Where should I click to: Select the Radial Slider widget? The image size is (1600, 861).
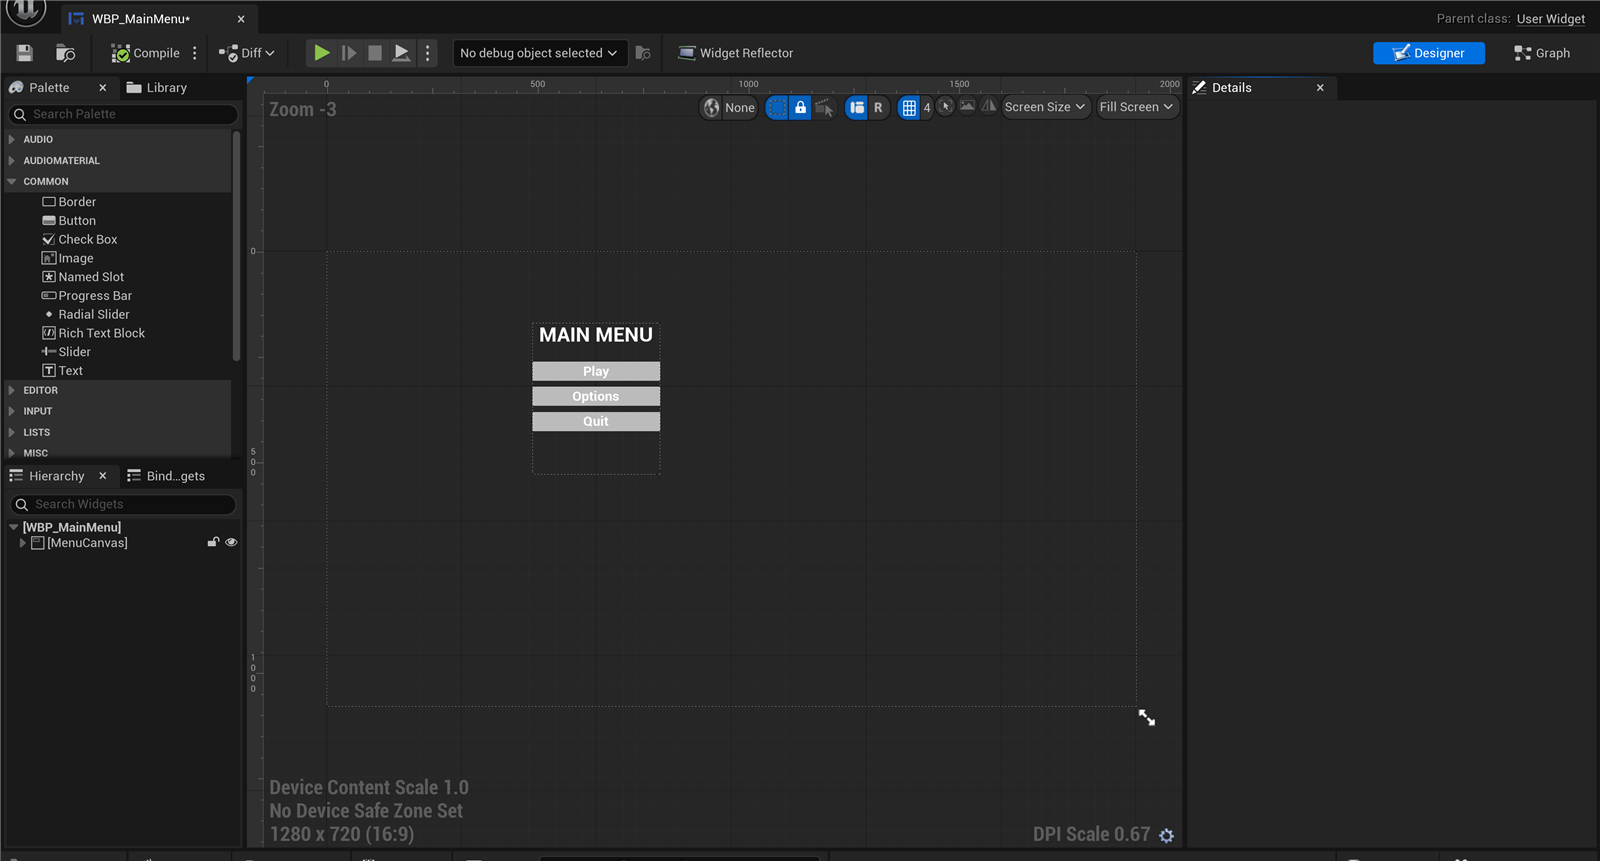click(86, 315)
